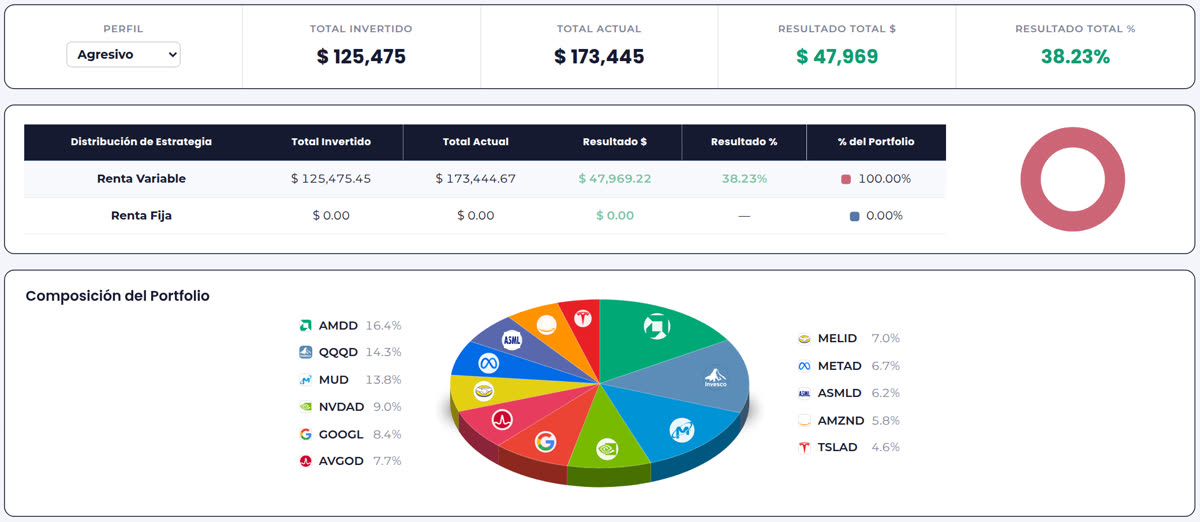Click the Total Actual table column header
1200x522 pixels.
point(476,142)
